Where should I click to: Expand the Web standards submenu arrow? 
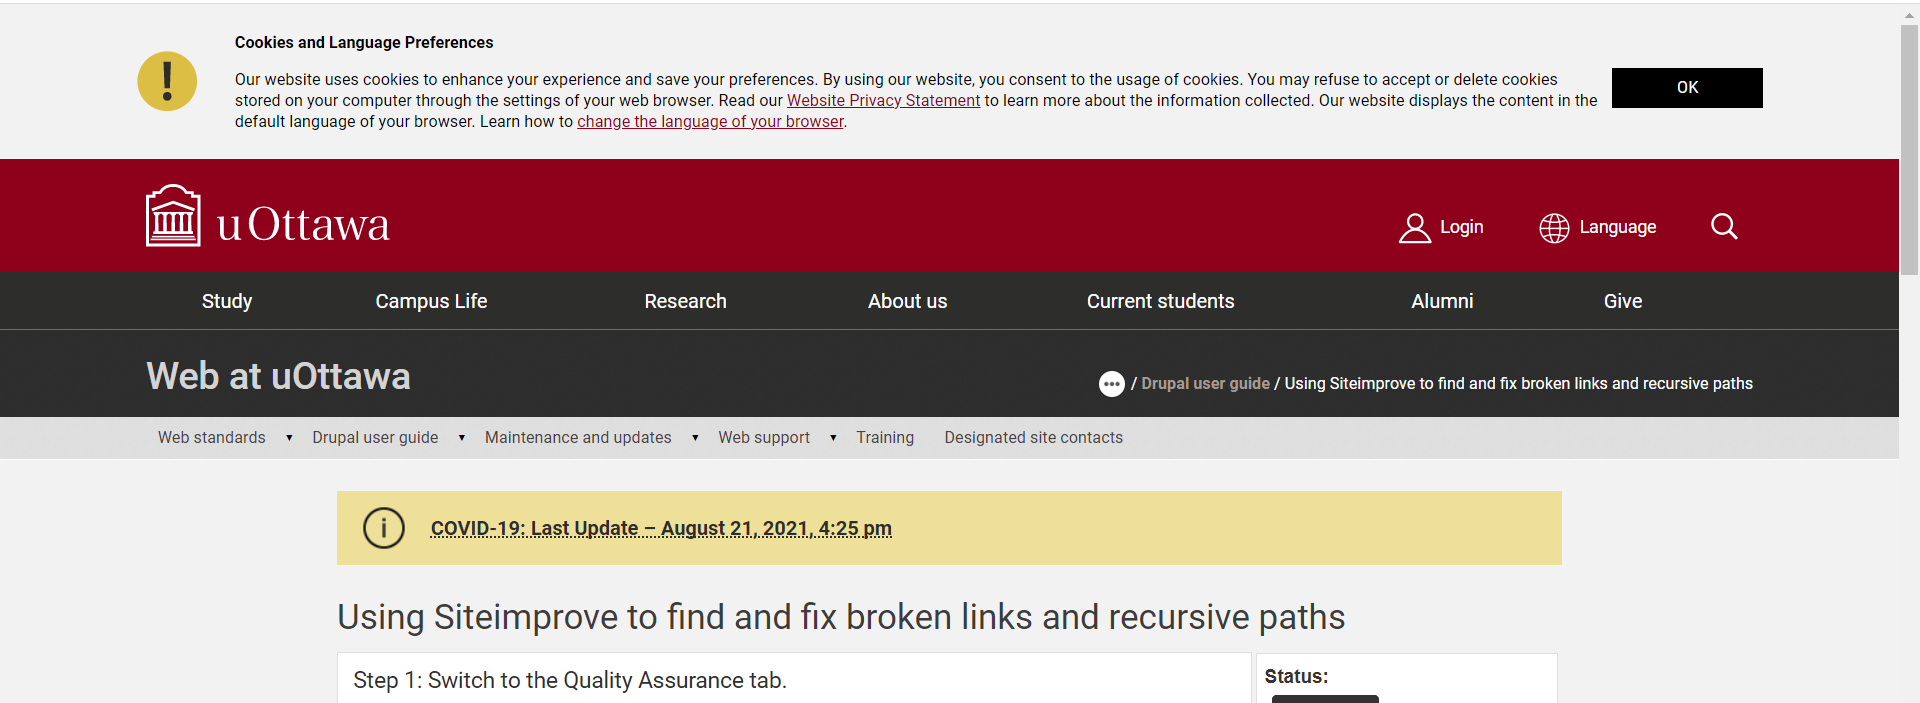click(x=288, y=437)
